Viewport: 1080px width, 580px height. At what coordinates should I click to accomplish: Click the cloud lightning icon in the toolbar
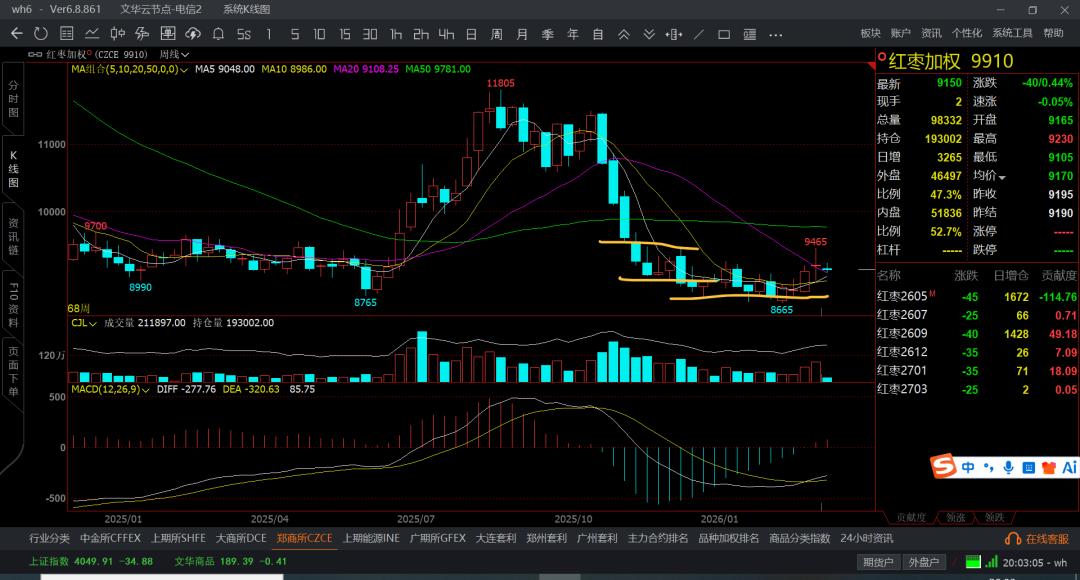pyautogui.click(x=192, y=34)
